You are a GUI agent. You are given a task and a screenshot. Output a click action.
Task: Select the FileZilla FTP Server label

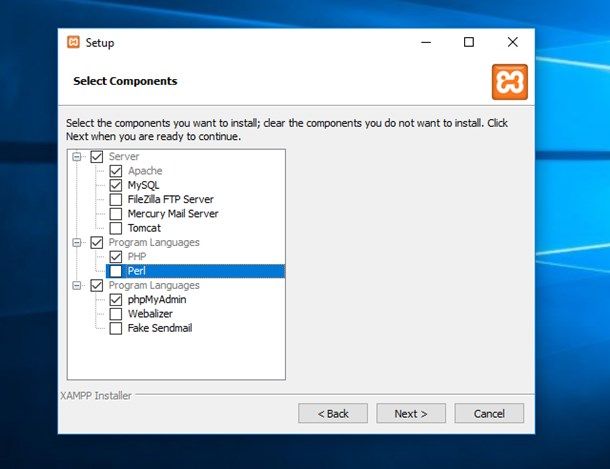click(171, 200)
